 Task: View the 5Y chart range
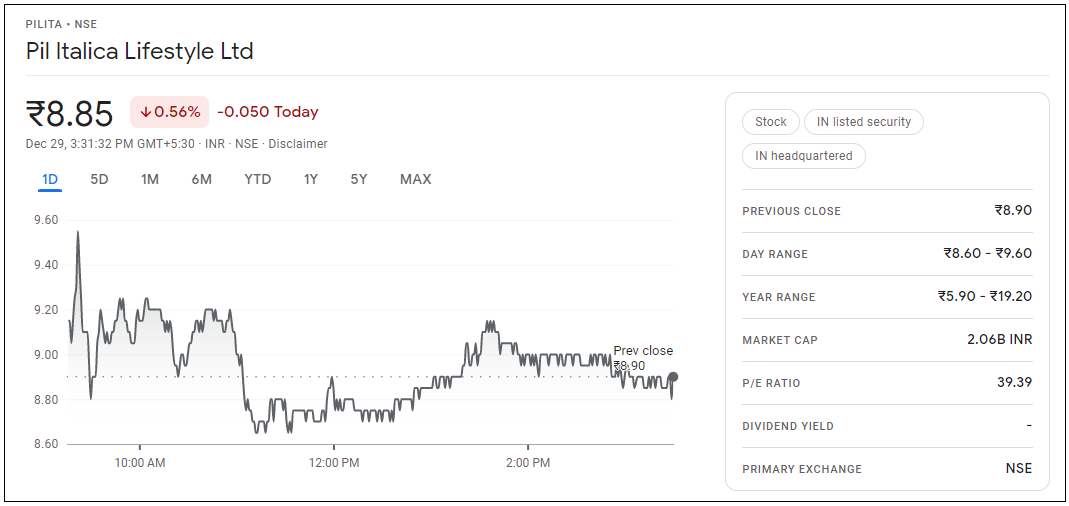point(359,179)
